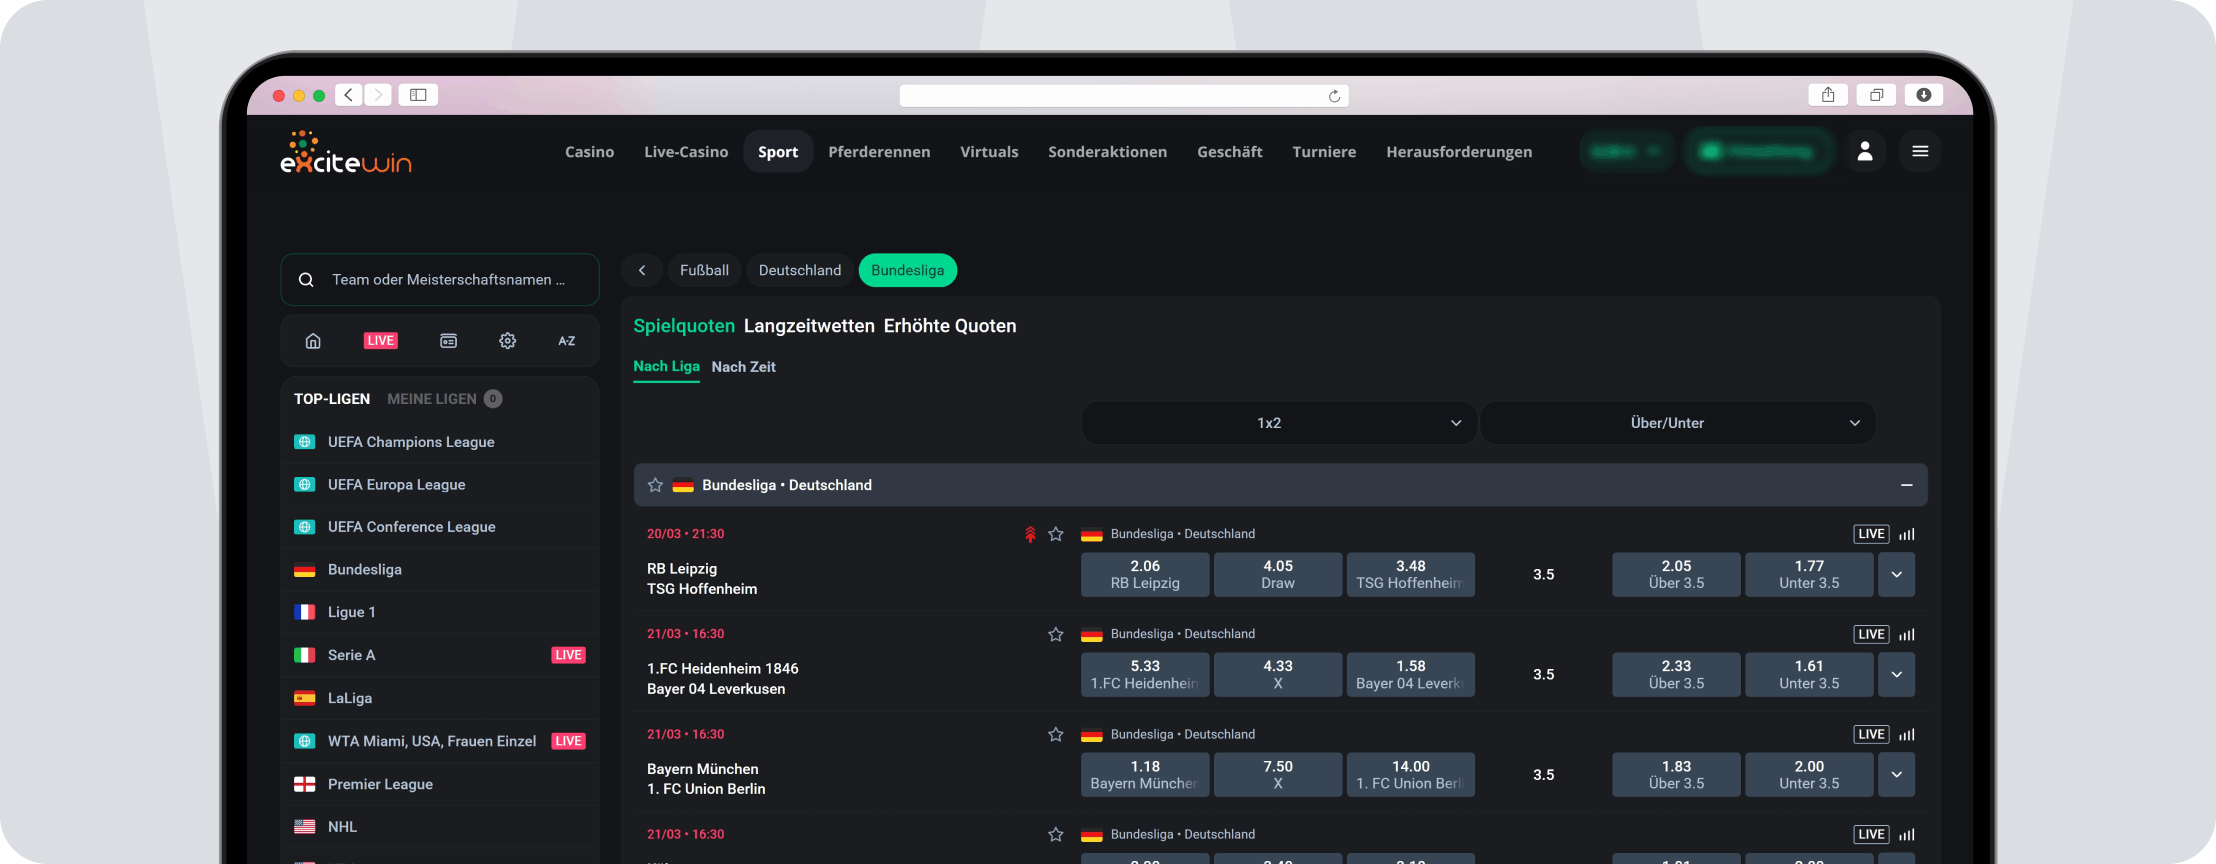Open the user account profile icon
The width and height of the screenshot is (2216, 864).
1865,151
